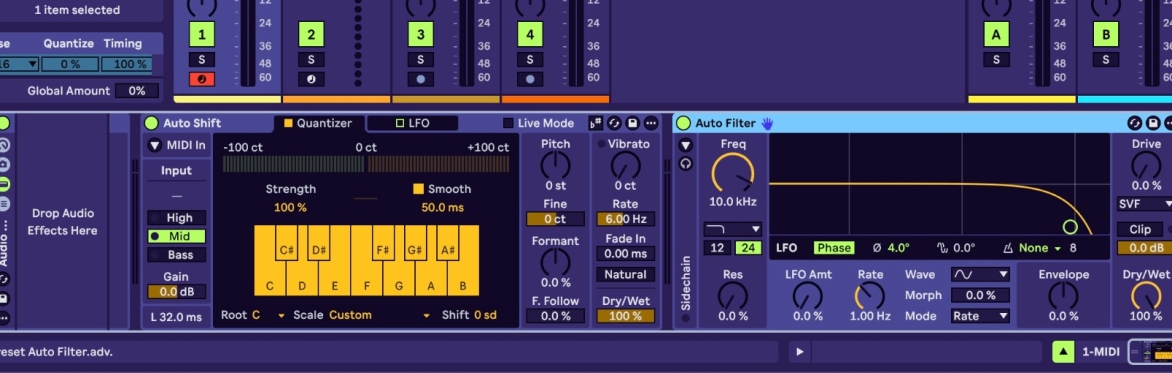
Task: Toggle the Vibrato switch
Action: click(x=602, y=144)
